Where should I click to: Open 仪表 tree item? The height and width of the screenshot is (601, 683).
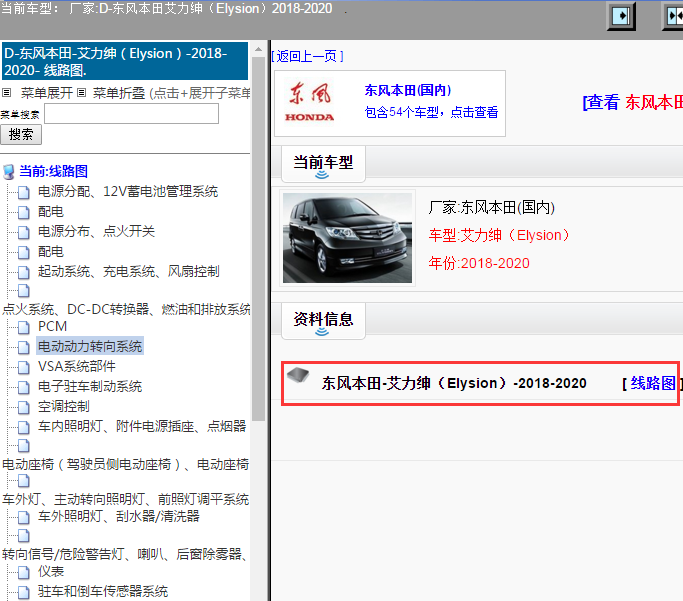click(51, 571)
